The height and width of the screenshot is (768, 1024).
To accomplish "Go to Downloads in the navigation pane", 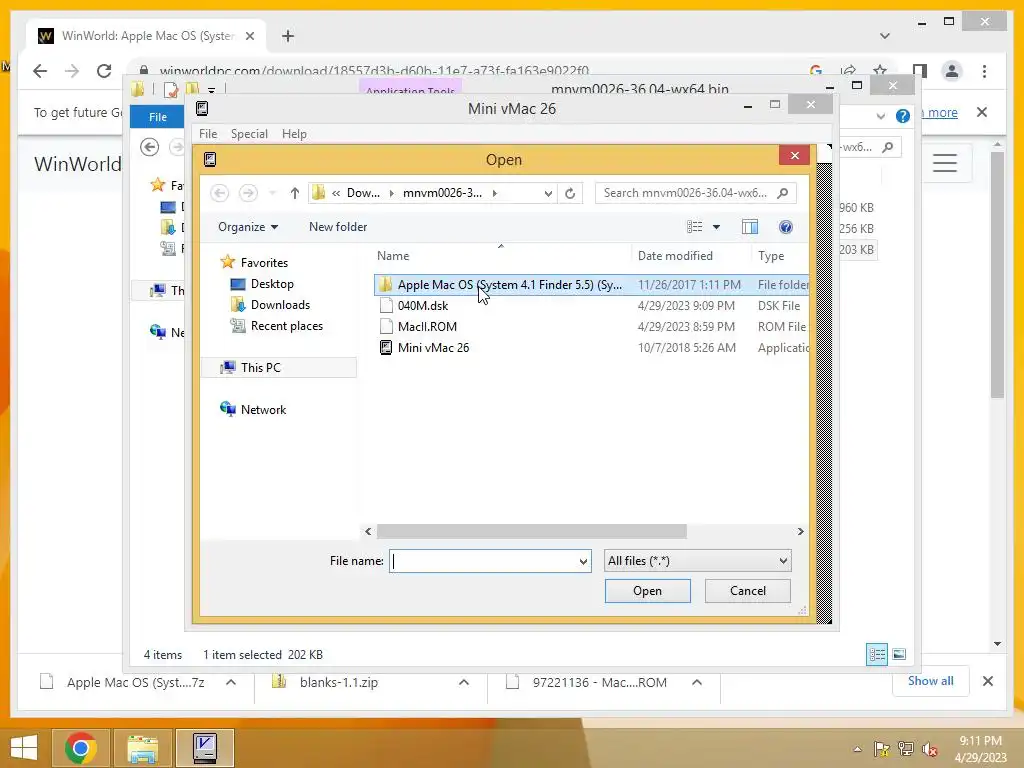I will click(x=280, y=305).
